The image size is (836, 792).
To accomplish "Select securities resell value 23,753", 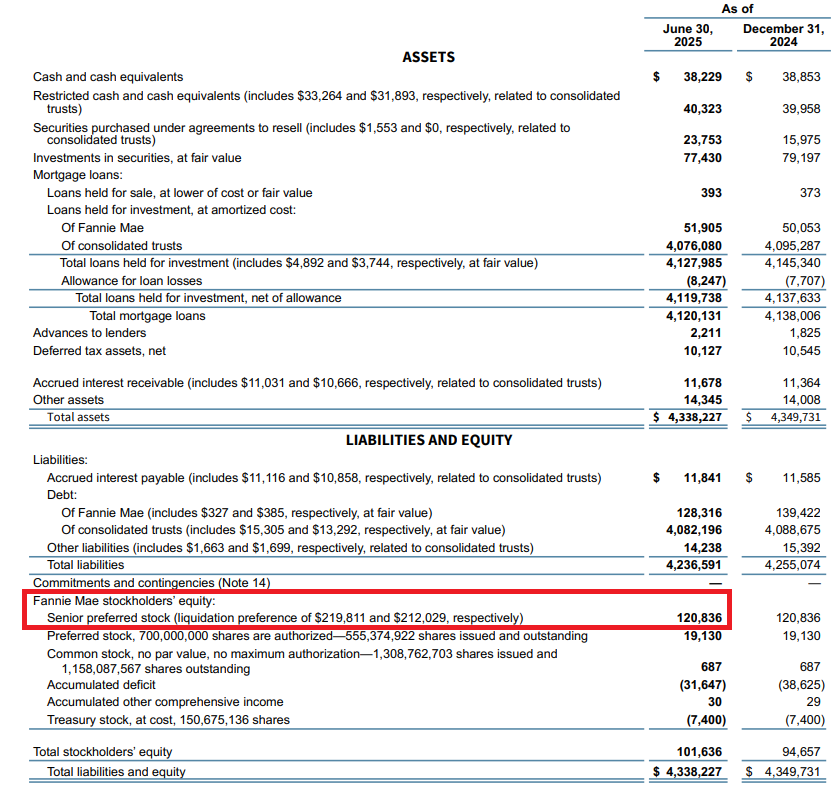I will 703,140.
